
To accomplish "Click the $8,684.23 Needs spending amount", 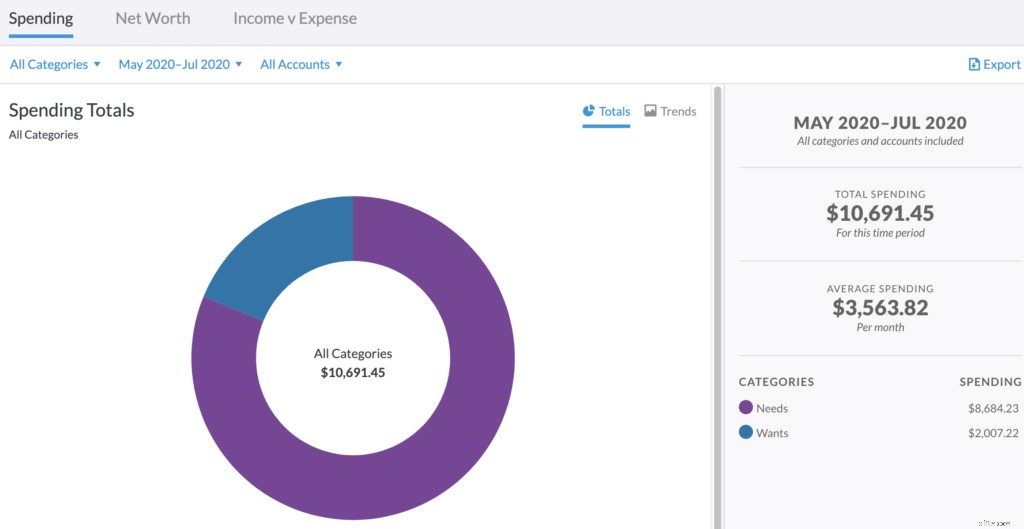I will pos(993,408).
